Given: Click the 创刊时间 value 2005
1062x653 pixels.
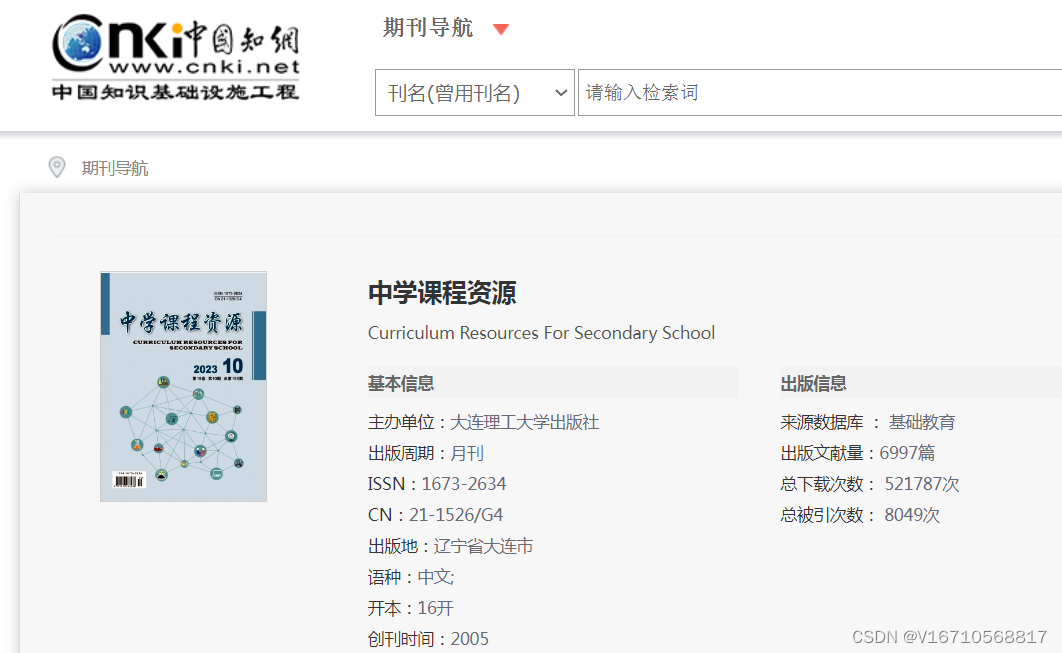Looking at the screenshot, I should pyautogui.click(x=469, y=639).
